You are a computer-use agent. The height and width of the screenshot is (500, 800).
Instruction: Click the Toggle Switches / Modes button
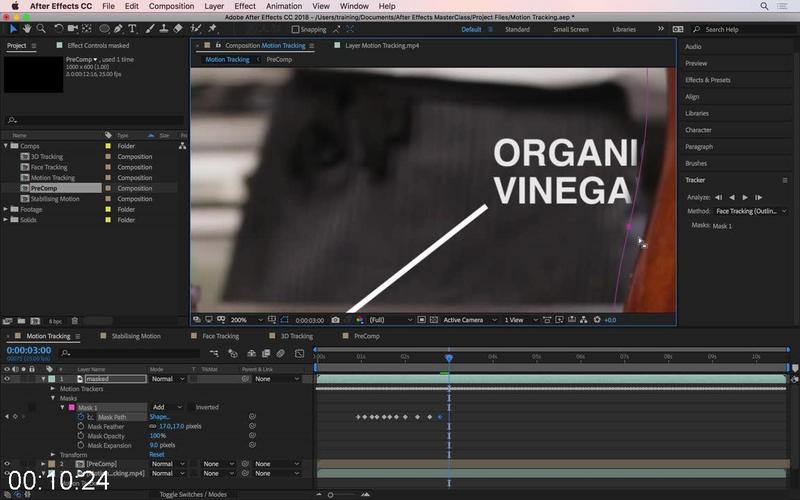click(193, 494)
